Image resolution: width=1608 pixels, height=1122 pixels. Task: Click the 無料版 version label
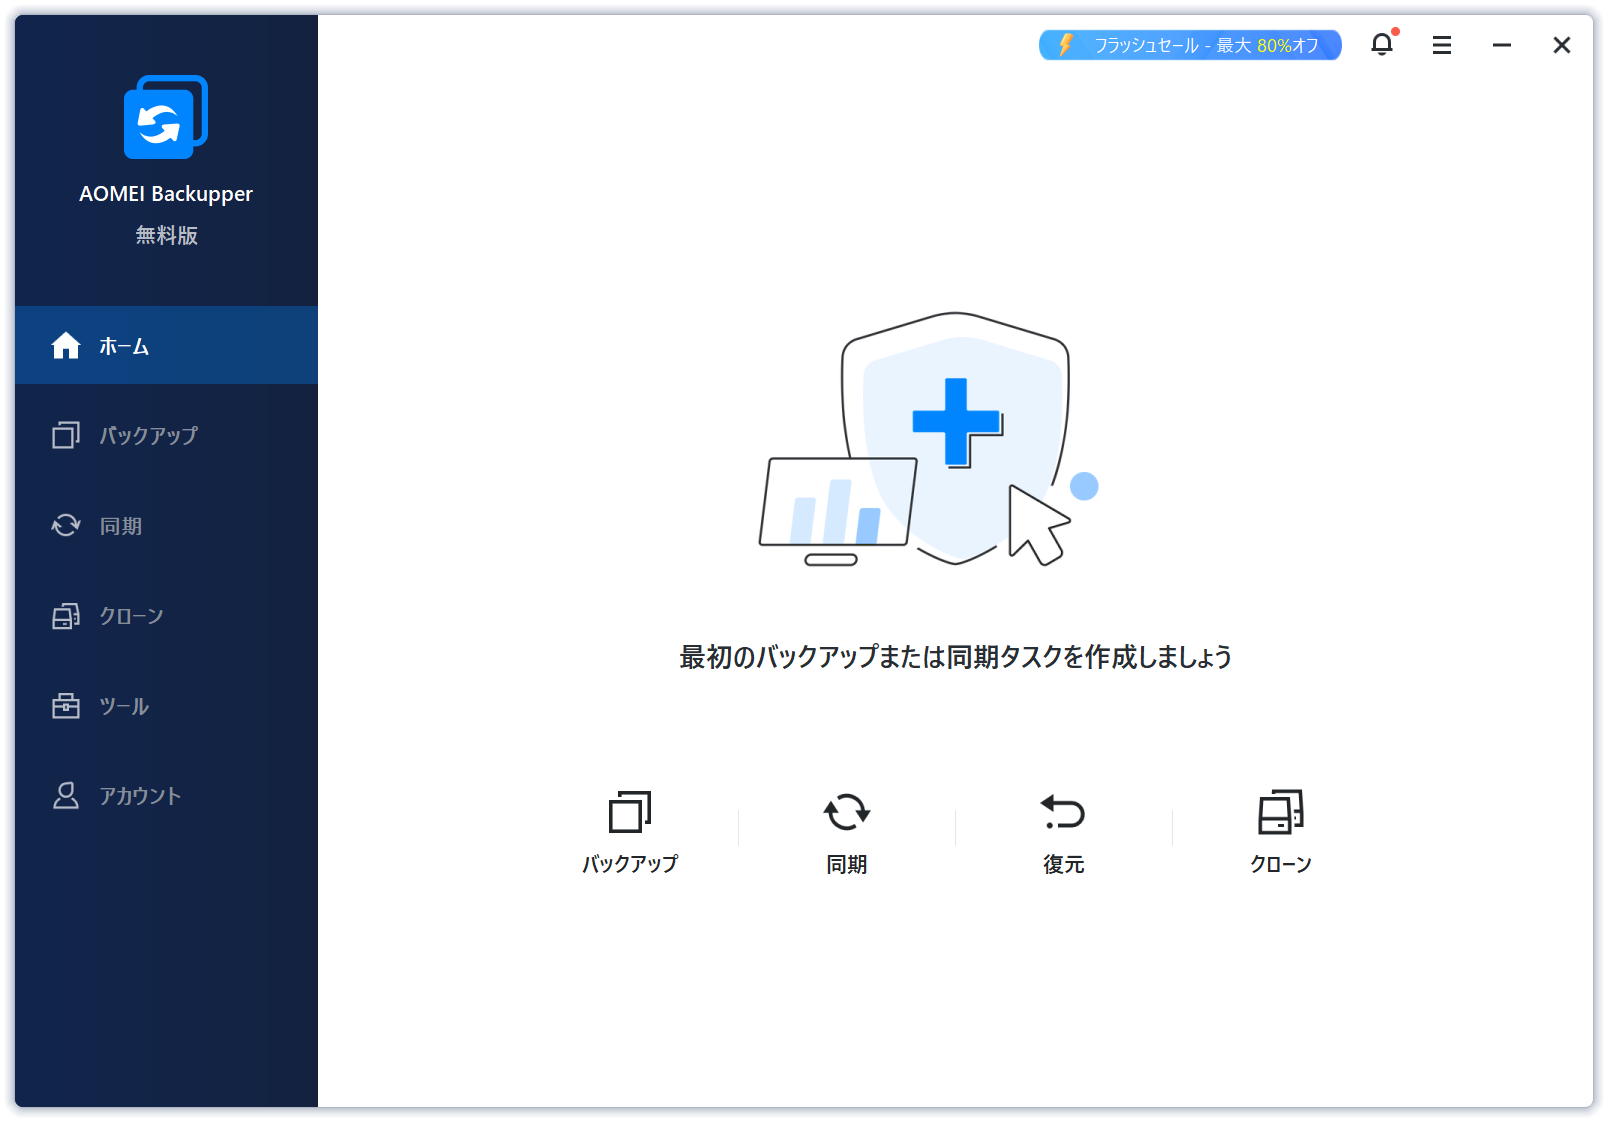(x=166, y=235)
